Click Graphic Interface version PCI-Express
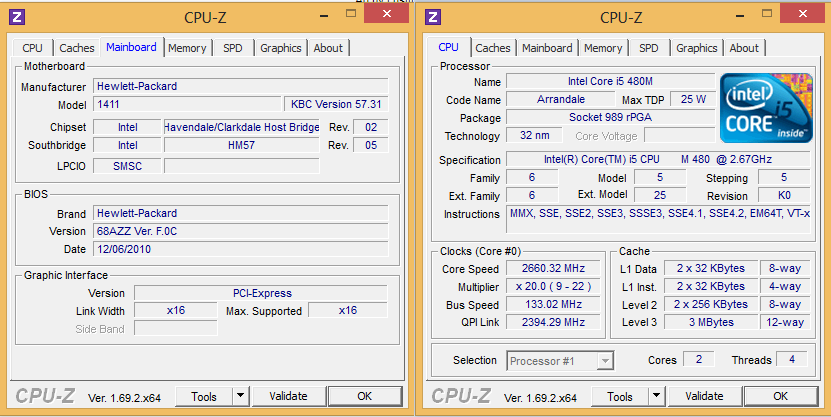831x417 pixels. [x=261, y=293]
